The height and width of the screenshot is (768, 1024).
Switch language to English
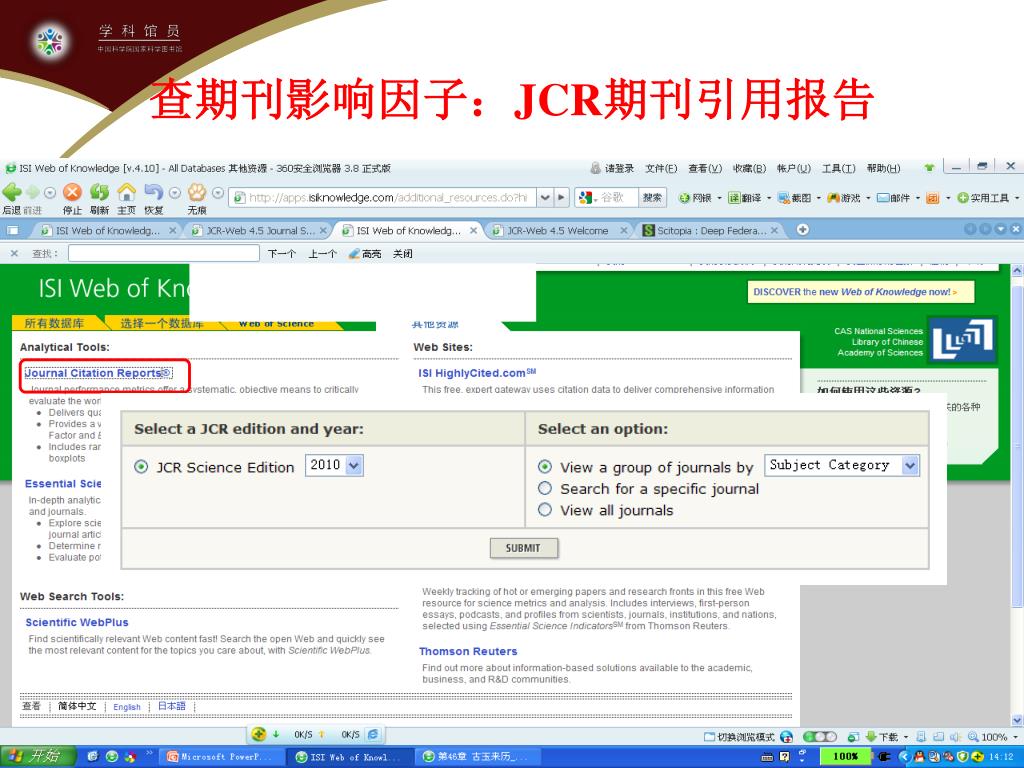(x=127, y=707)
